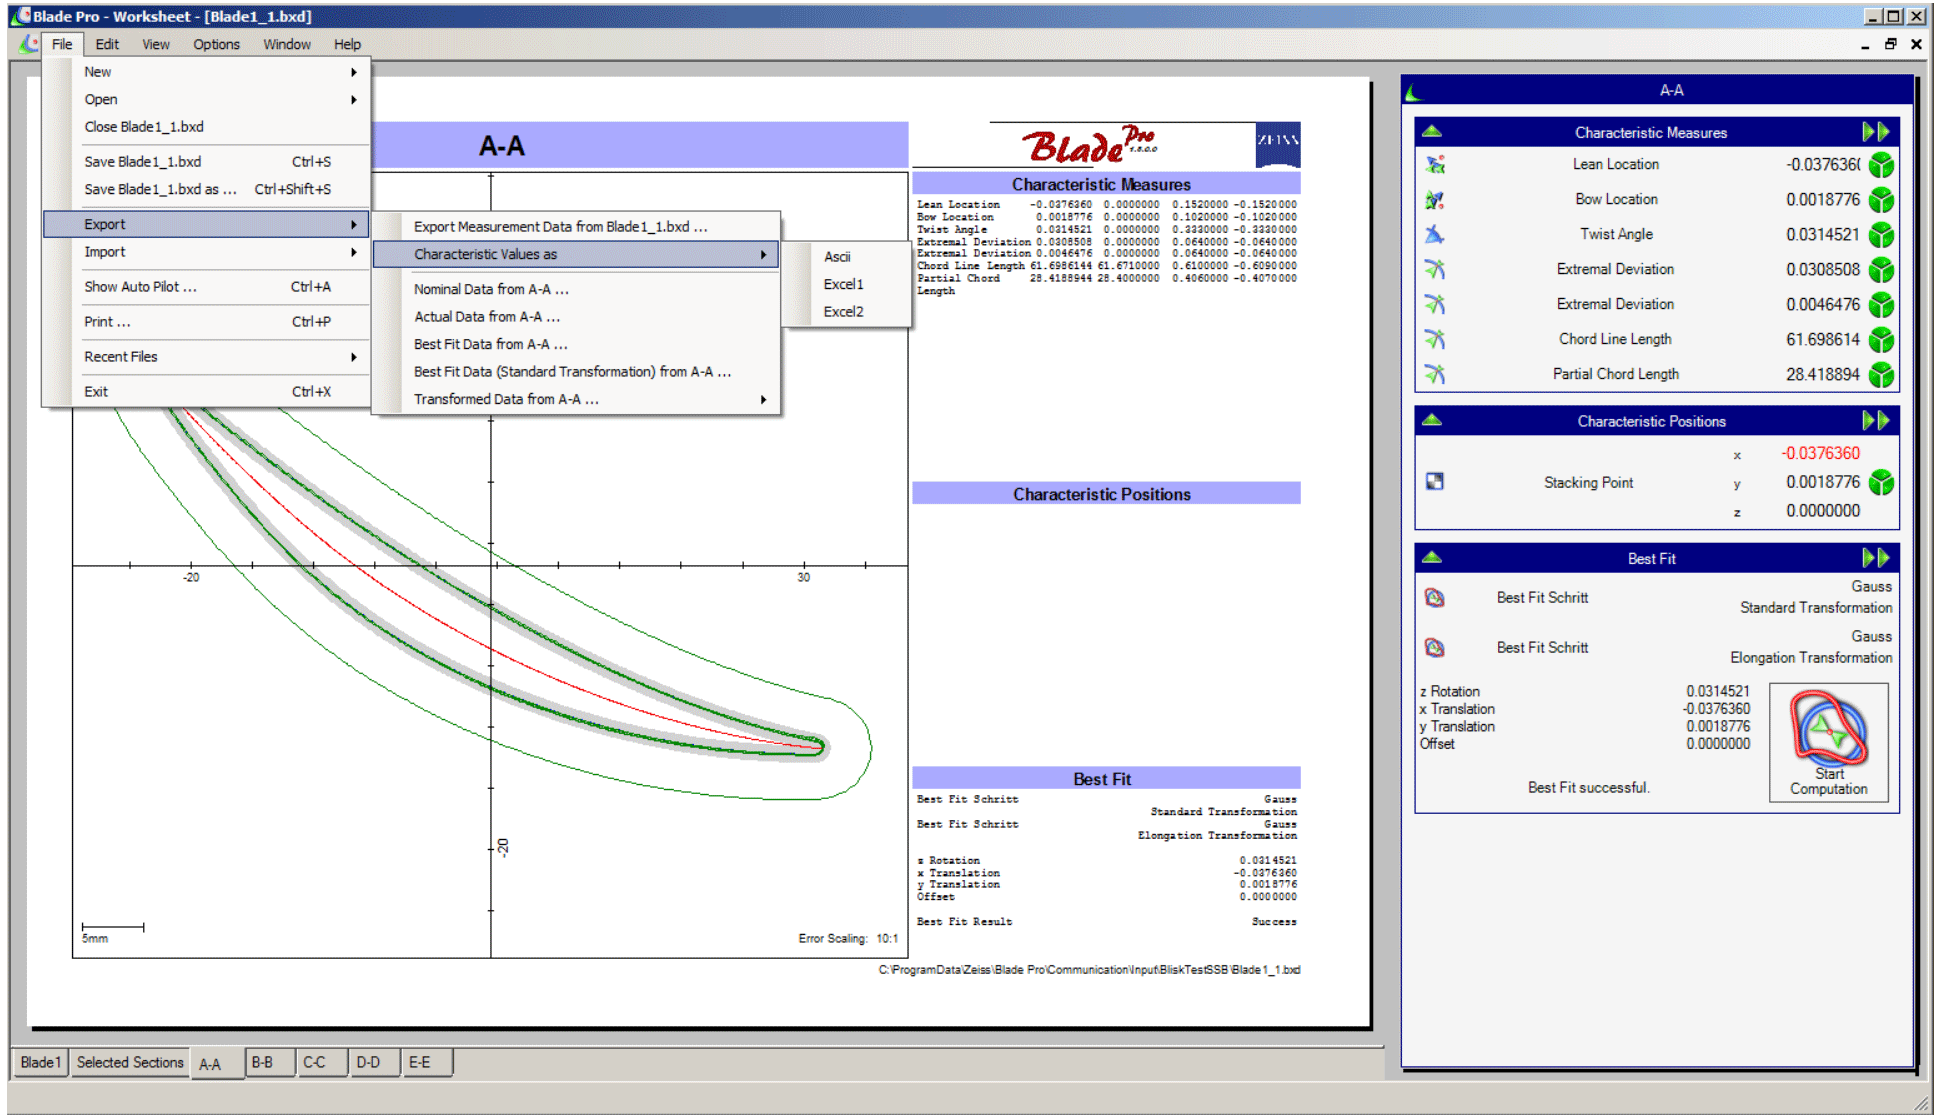This screenshot has width=1940, height=1119.
Task: Start Computation for best fit
Action: point(1829,742)
